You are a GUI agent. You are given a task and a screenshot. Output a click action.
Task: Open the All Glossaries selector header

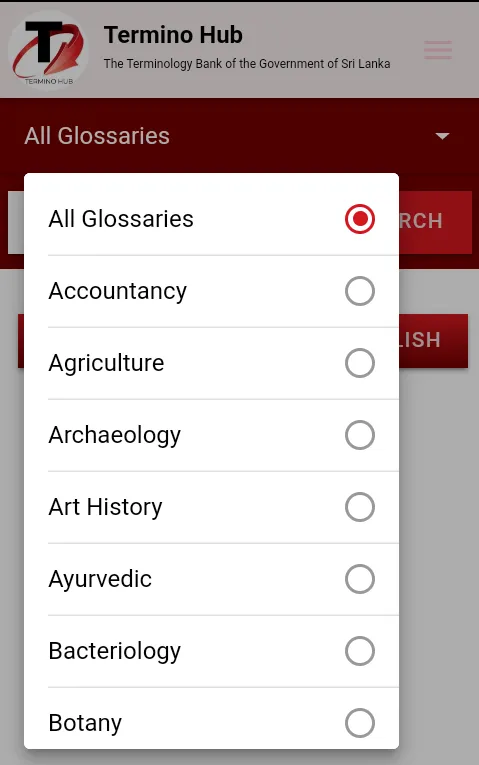(x=240, y=136)
